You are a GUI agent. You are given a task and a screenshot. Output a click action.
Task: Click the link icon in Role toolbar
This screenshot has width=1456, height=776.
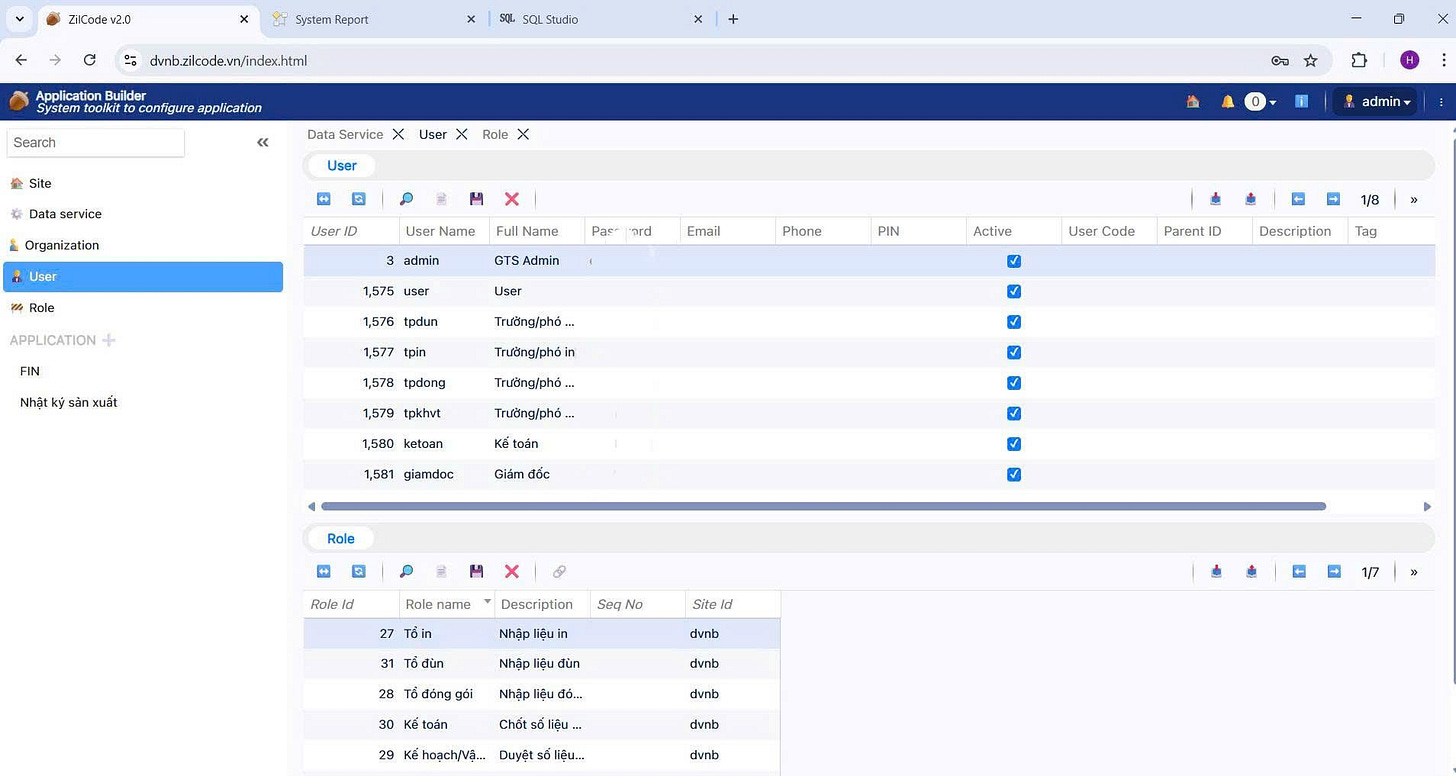(559, 571)
